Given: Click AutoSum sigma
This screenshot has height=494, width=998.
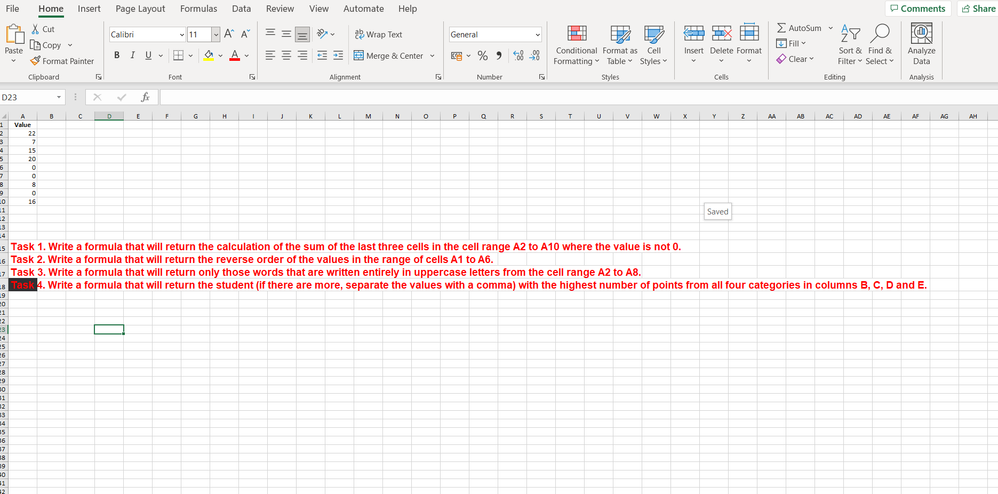Looking at the screenshot, I should pos(782,29).
